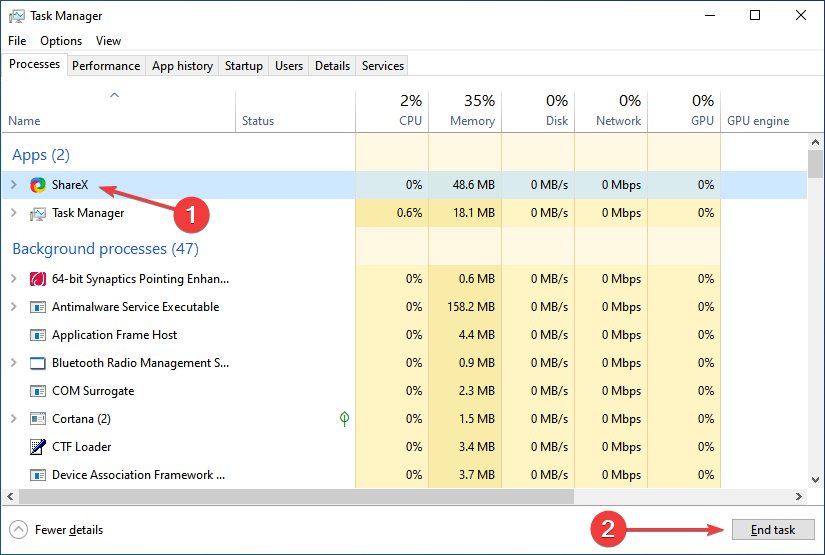Switch to the Performance tab
Screen dimensions: 825x555
106,66
